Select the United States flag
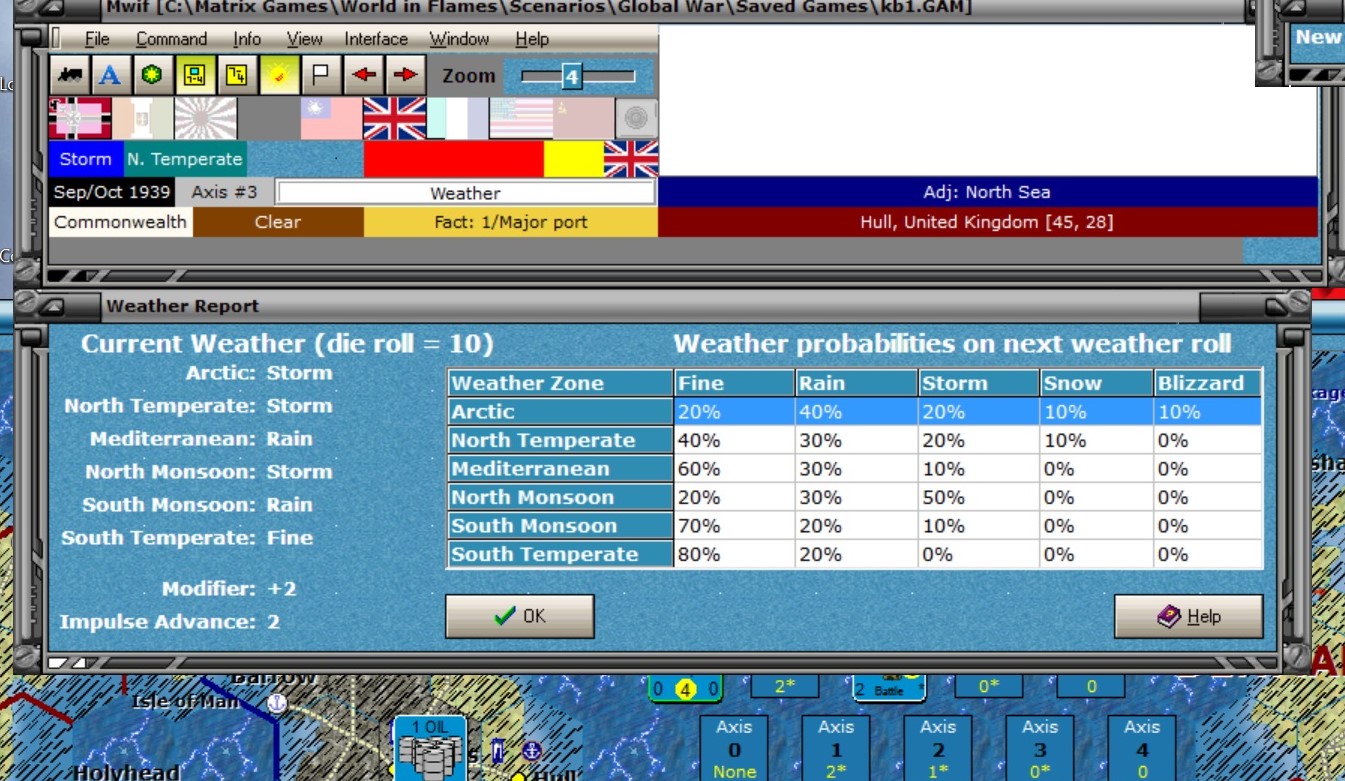This screenshot has height=781, width=1345. 521,119
